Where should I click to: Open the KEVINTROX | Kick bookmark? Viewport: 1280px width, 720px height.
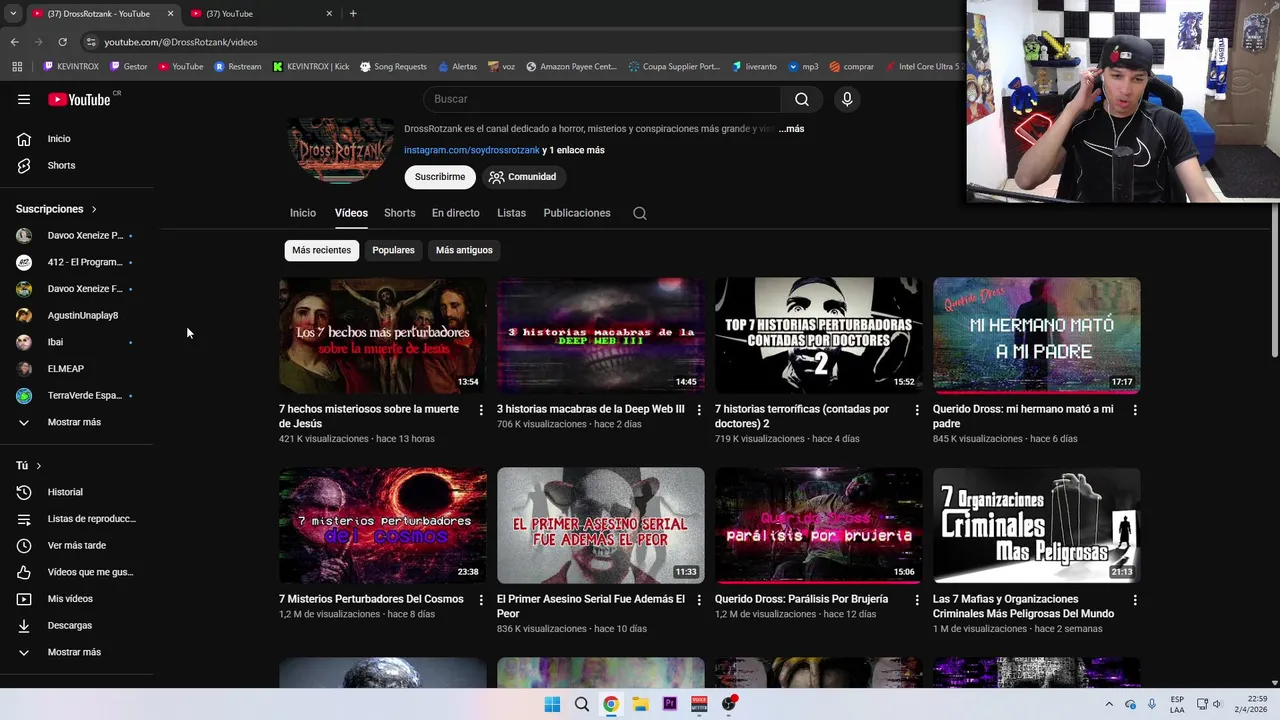pyautogui.click(x=310, y=67)
